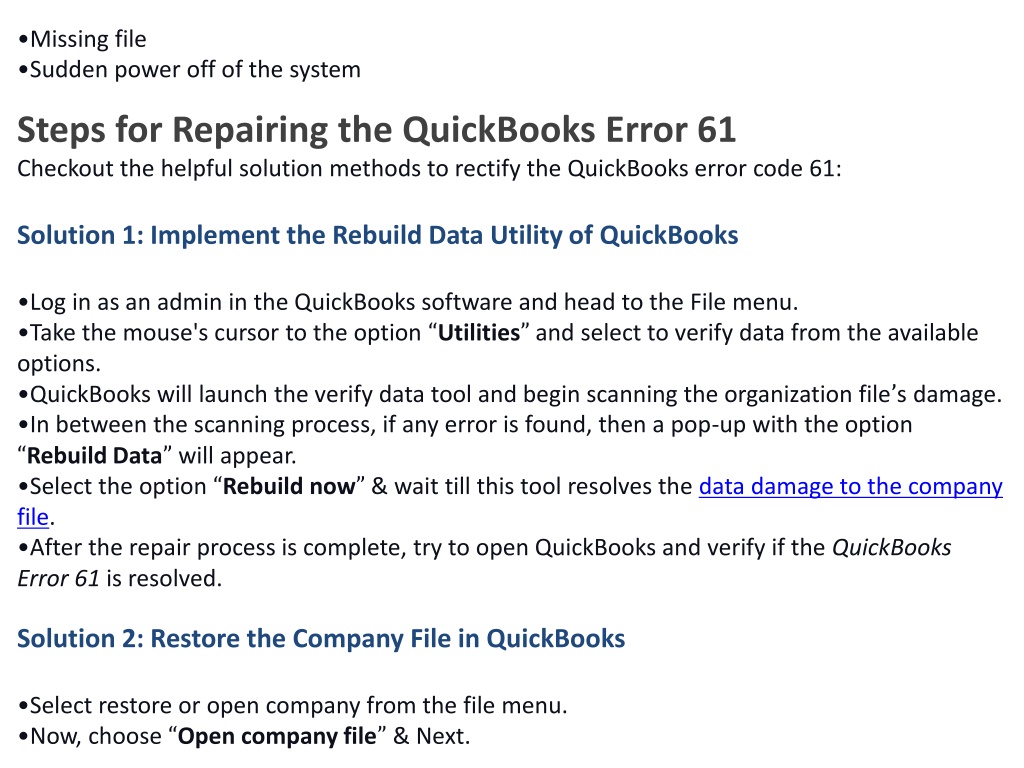Click the QuickBooks will launch verify data line
The width and height of the screenshot is (1024, 768).
[509, 394]
